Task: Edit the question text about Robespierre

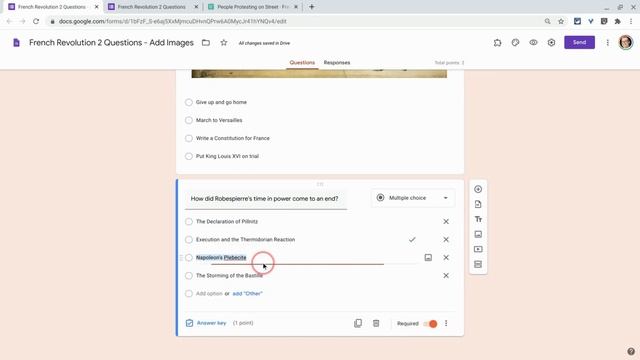Action: [x=266, y=199]
